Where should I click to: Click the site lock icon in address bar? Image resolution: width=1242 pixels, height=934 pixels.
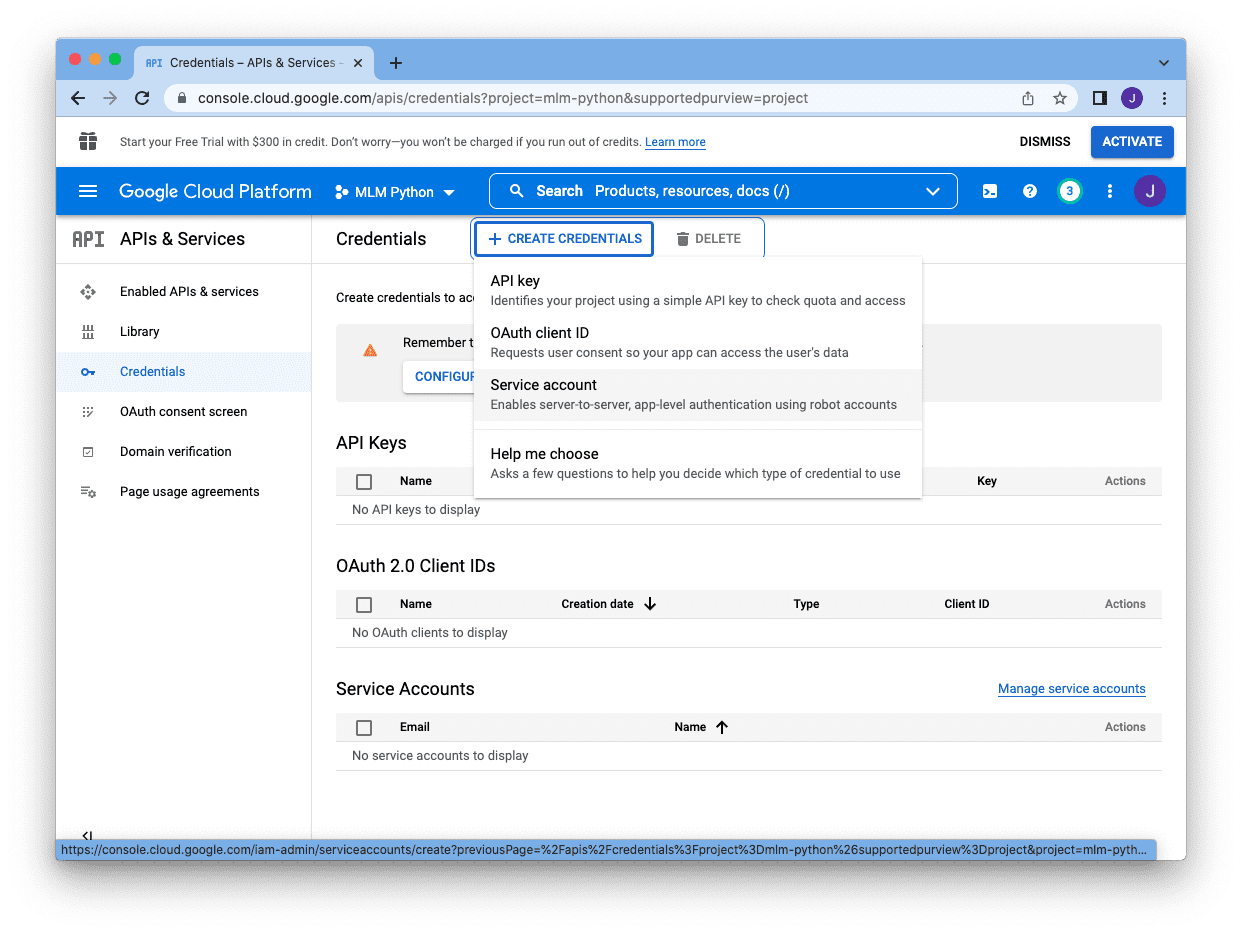(182, 98)
